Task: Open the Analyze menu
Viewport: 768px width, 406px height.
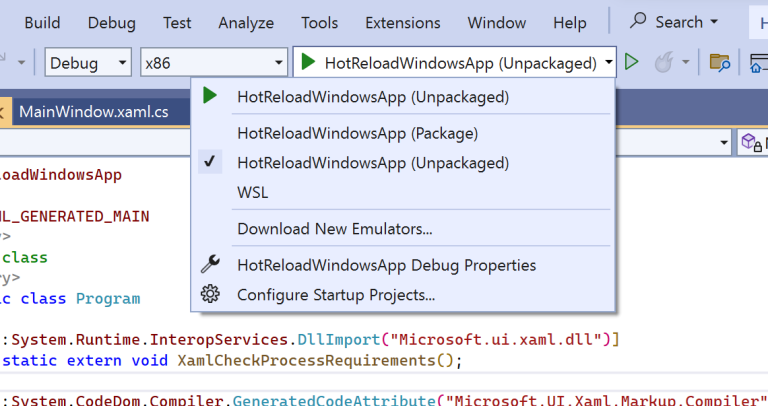Action: click(246, 22)
